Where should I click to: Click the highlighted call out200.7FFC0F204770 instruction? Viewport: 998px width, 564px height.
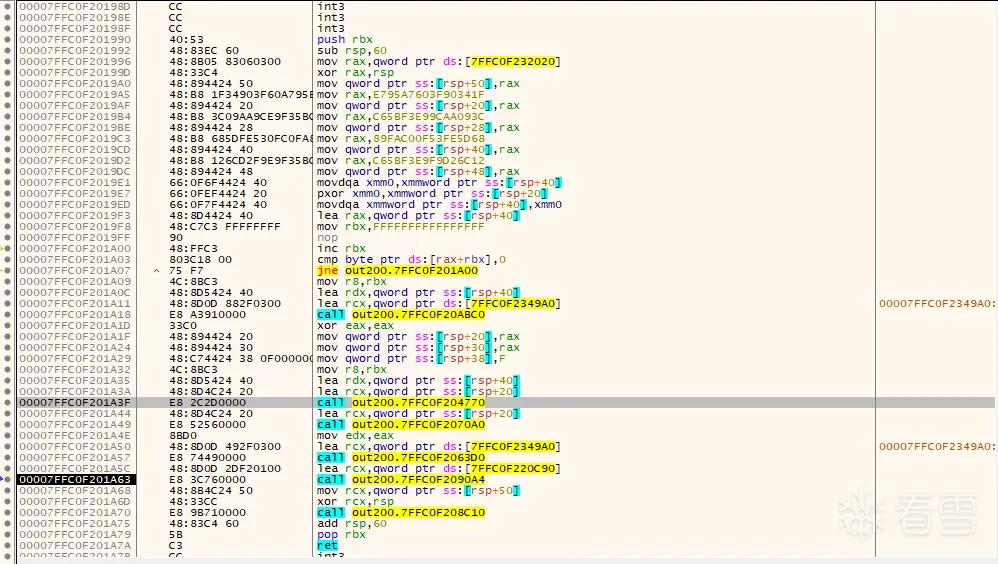point(401,402)
